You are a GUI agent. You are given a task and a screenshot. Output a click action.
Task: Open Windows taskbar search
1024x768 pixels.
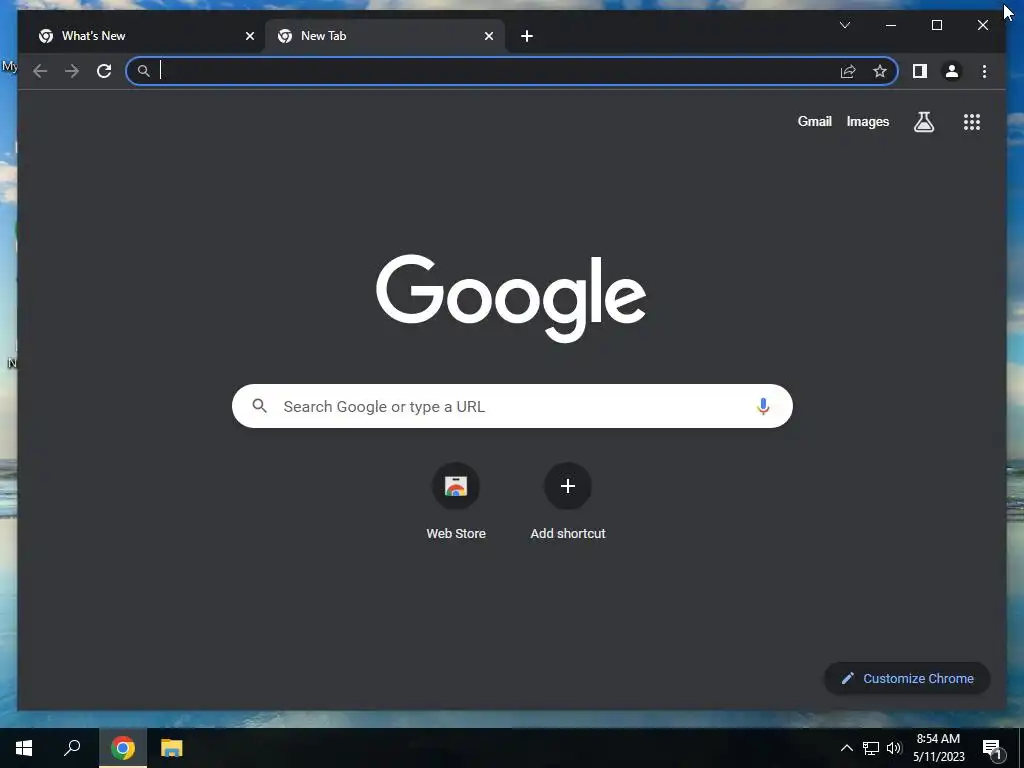72,748
